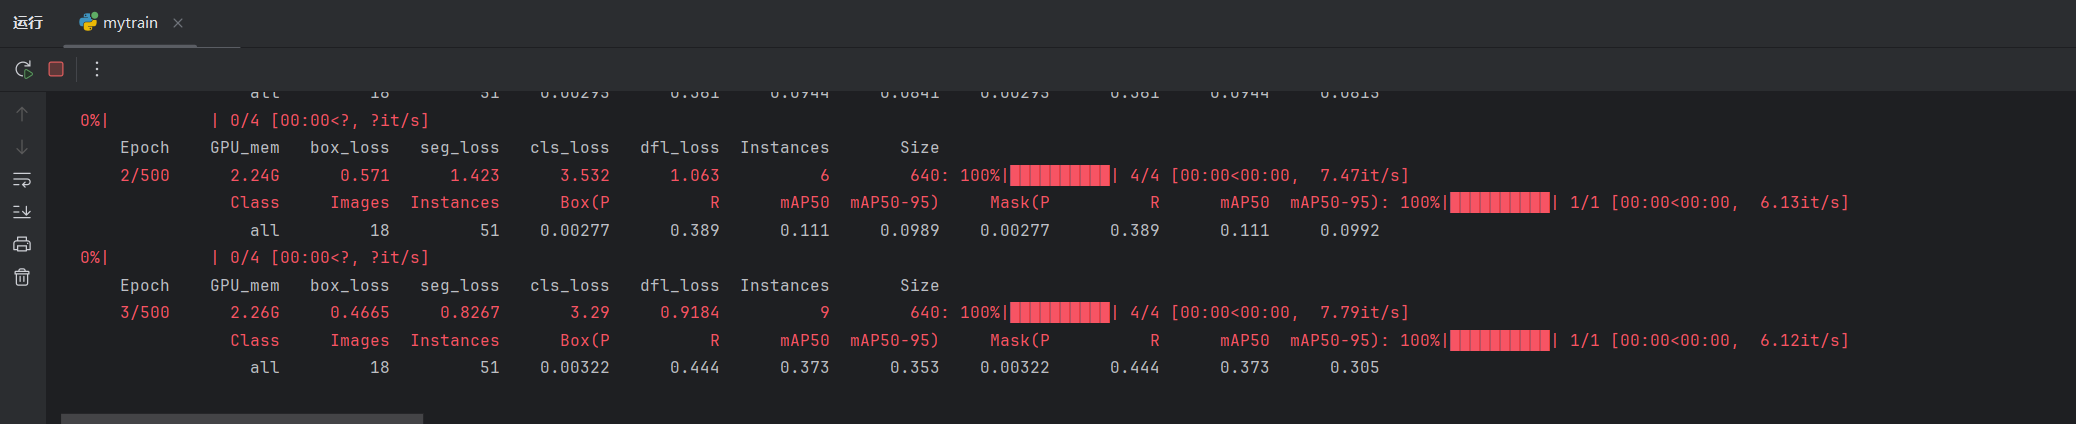Screen dimensions: 2076x424
Task: Toggle scroll to end of output
Action: [x=22, y=212]
